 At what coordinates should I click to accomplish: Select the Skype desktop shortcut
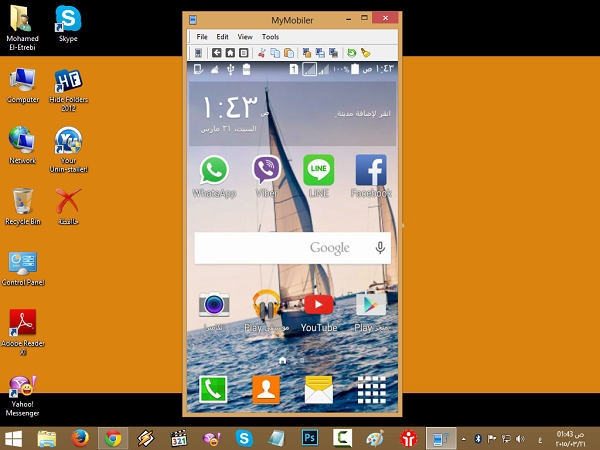[x=68, y=24]
